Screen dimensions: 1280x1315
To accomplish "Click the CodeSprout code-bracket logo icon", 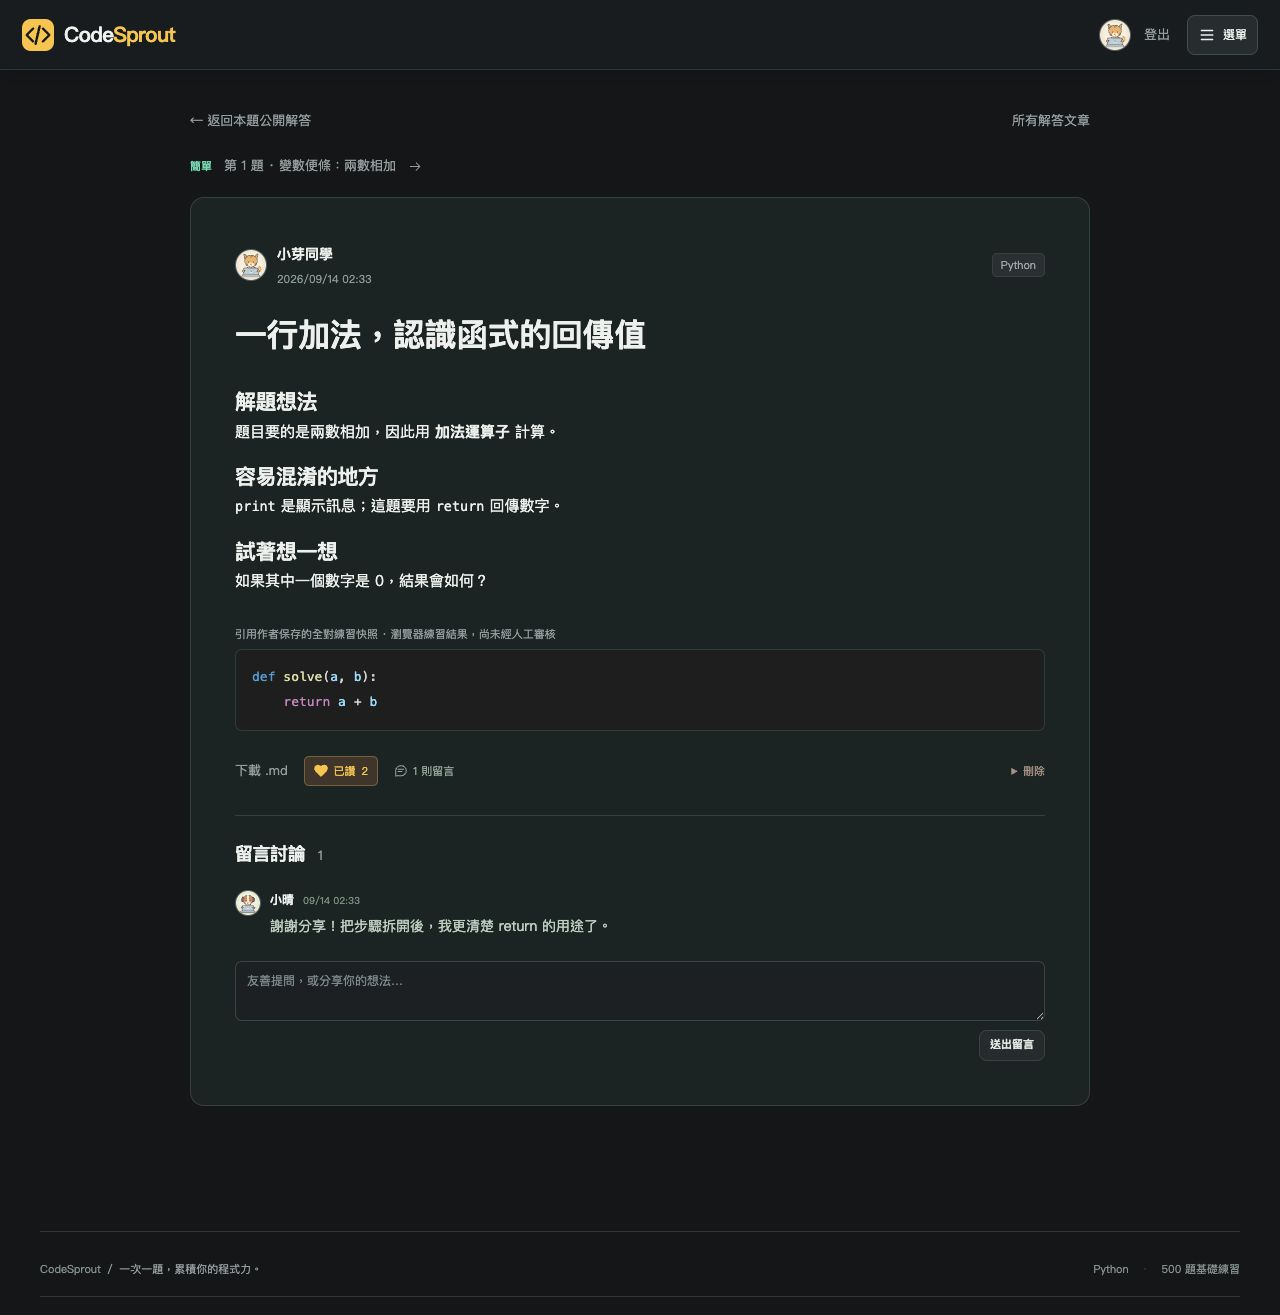I will tap(38, 35).
